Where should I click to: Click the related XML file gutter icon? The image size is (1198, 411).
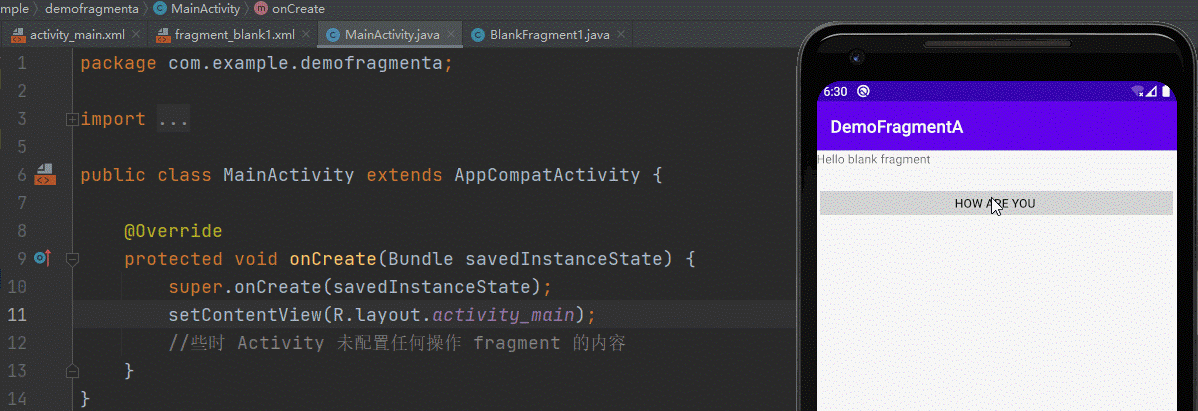coord(43,175)
